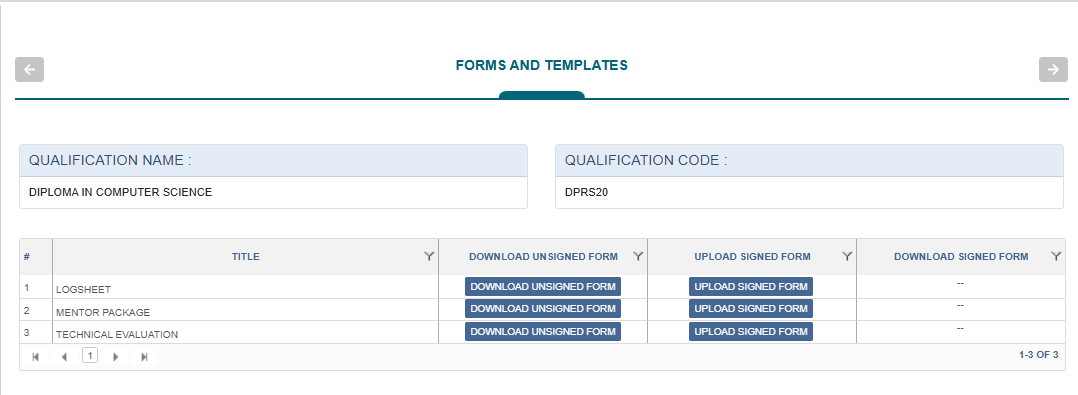Go to previous page of the table
The height and width of the screenshot is (395, 1078).
click(64, 357)
